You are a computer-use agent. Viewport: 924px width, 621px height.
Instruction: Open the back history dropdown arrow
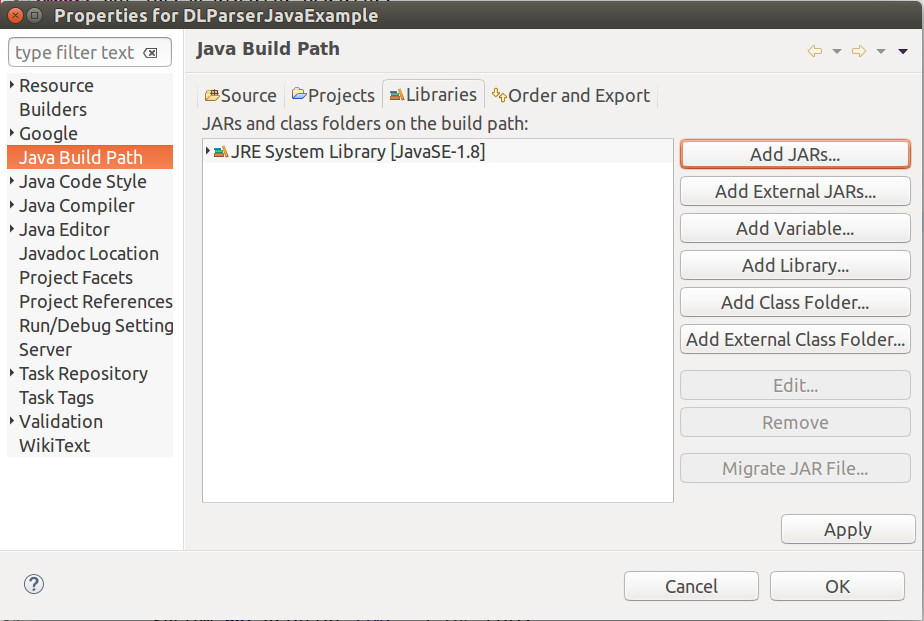coord(837,51)
